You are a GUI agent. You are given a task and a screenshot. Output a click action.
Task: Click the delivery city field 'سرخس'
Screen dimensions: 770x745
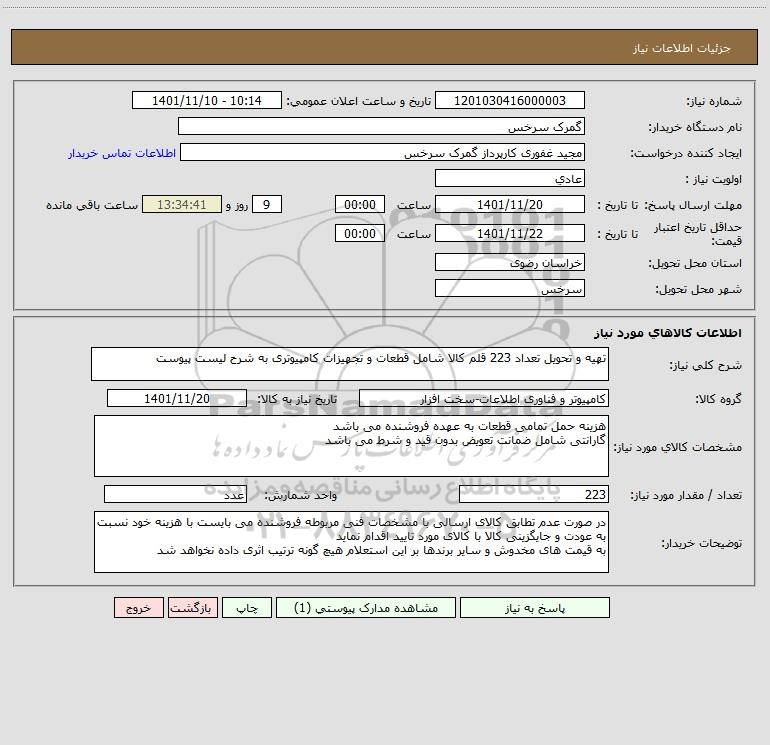(510, 288)
